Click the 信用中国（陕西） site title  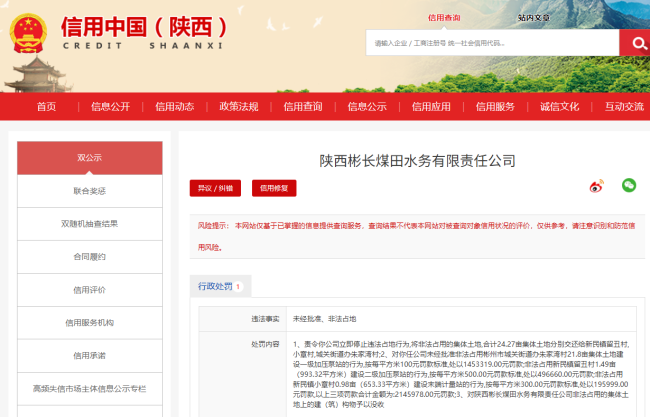(x=144, y=27)
